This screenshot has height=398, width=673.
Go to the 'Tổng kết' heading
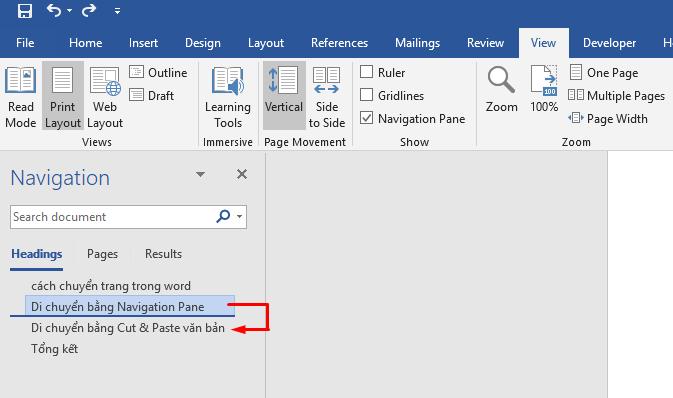(x=55, y=349)
